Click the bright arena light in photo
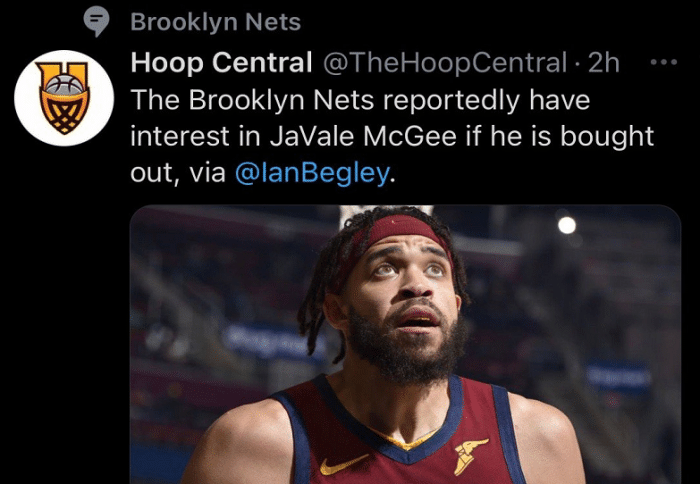Image resolution: width=700 pixels, height=484 pixels. coord(567,225)
